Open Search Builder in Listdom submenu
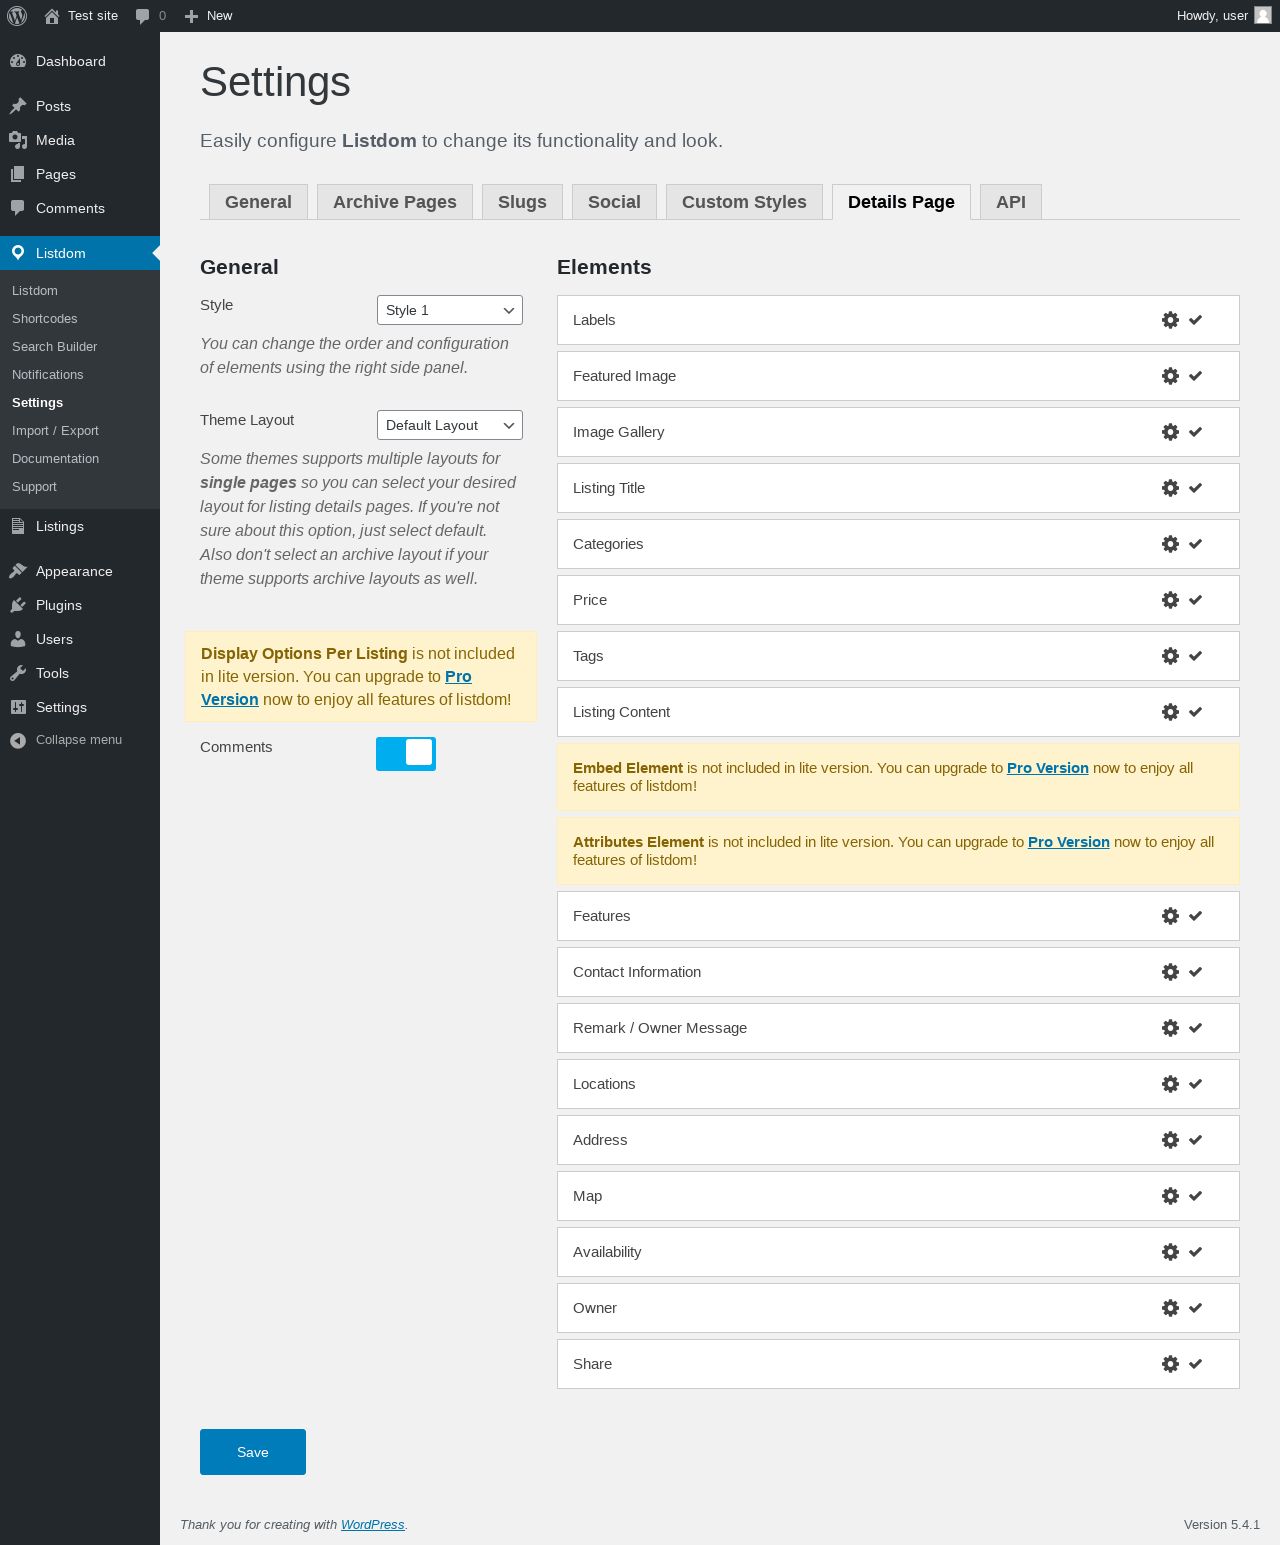 [55, 347]
